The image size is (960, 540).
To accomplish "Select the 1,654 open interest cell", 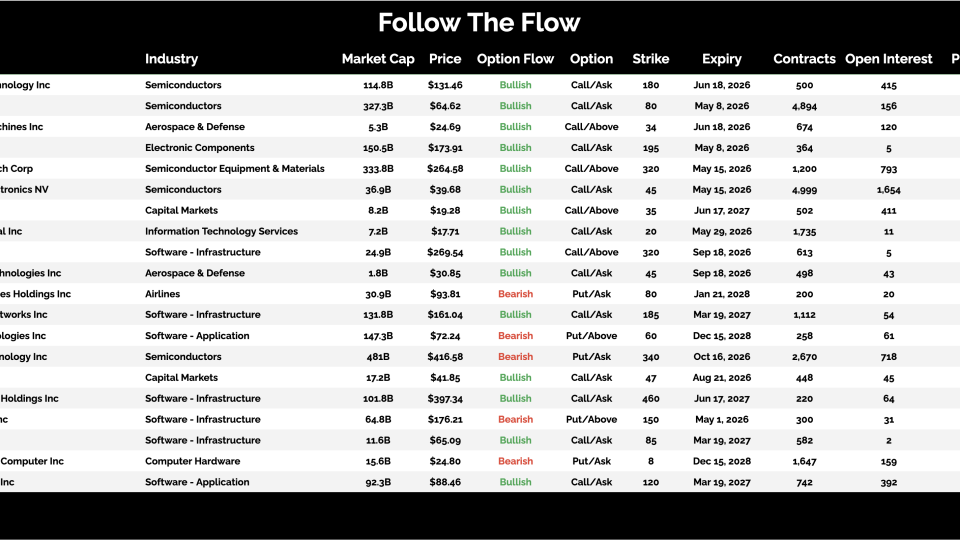I will (x=888, y=190).
